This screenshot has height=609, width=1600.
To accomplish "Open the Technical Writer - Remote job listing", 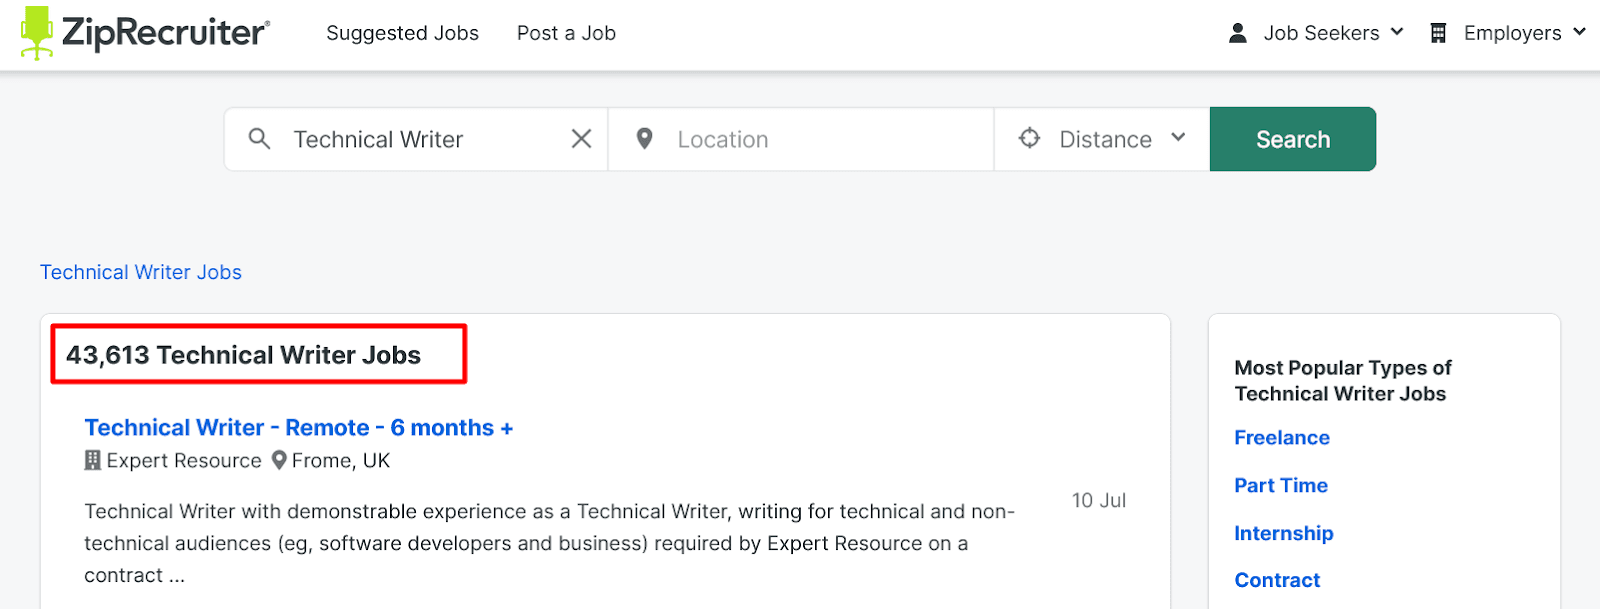I will click(298, 428).
